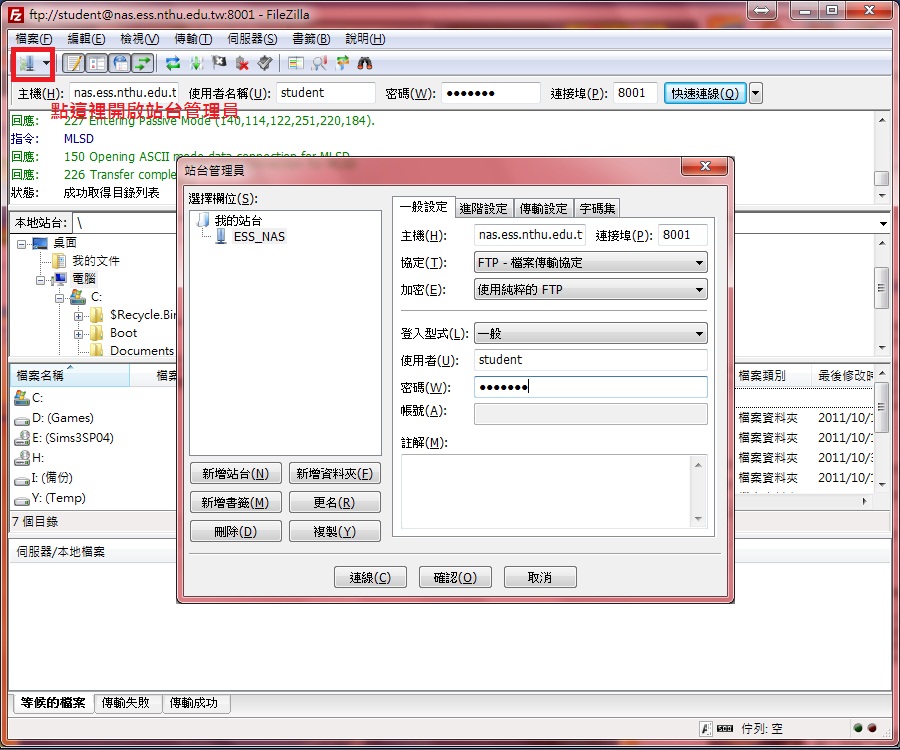Viewport: 900px width, 750px height.
Task: Click the 快速連線 quickconnect button
Action: [x=704, y=93]
